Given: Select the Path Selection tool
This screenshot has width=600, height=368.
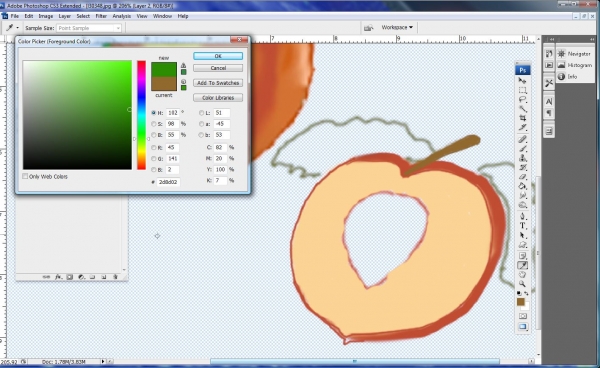Looking at the screenshot, I should (x=522, y=235).
